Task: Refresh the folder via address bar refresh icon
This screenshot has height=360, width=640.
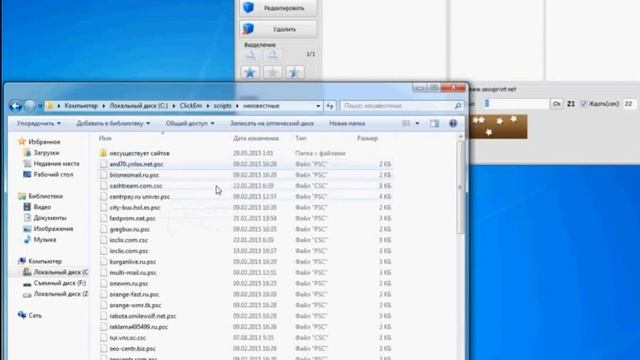Action: click(330, 106)
